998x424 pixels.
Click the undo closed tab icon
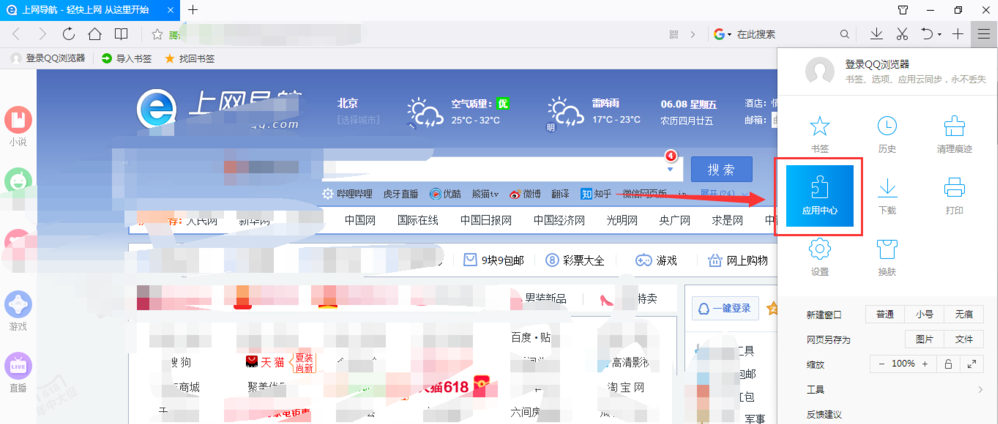(927, 34)
